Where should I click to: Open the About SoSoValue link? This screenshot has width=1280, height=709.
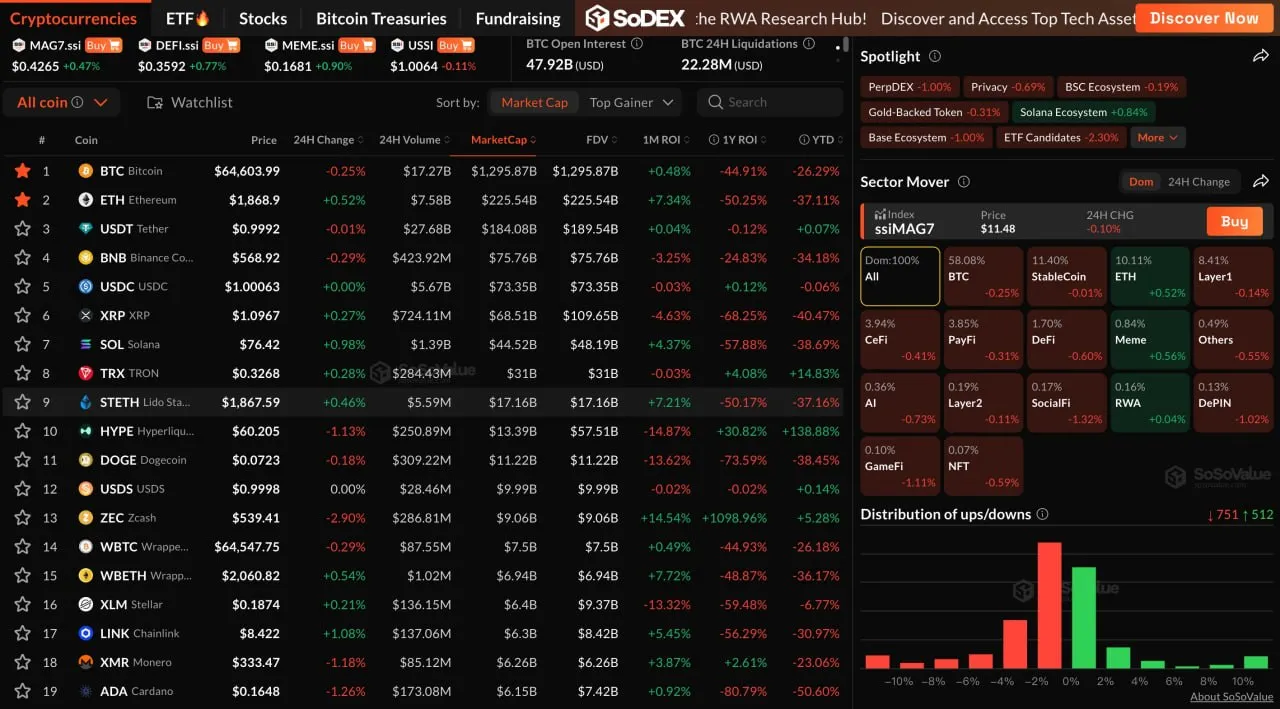coord(1231,697)
